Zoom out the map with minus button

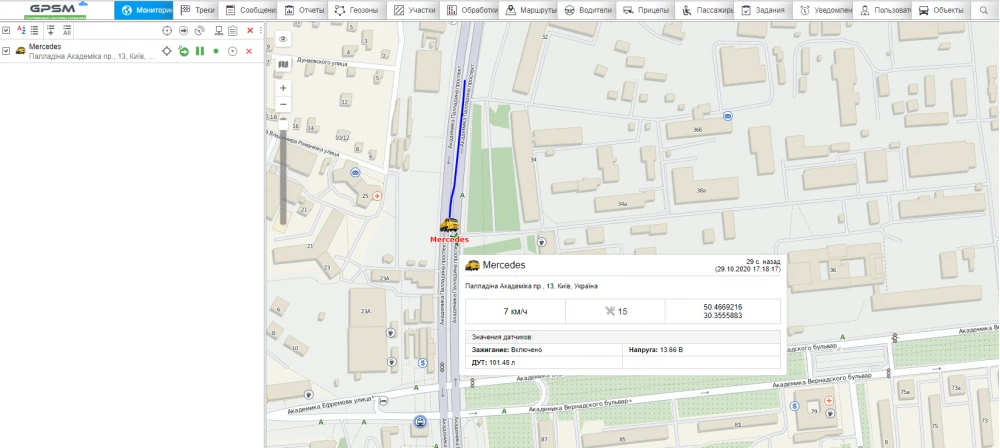(x=283, y=104)
